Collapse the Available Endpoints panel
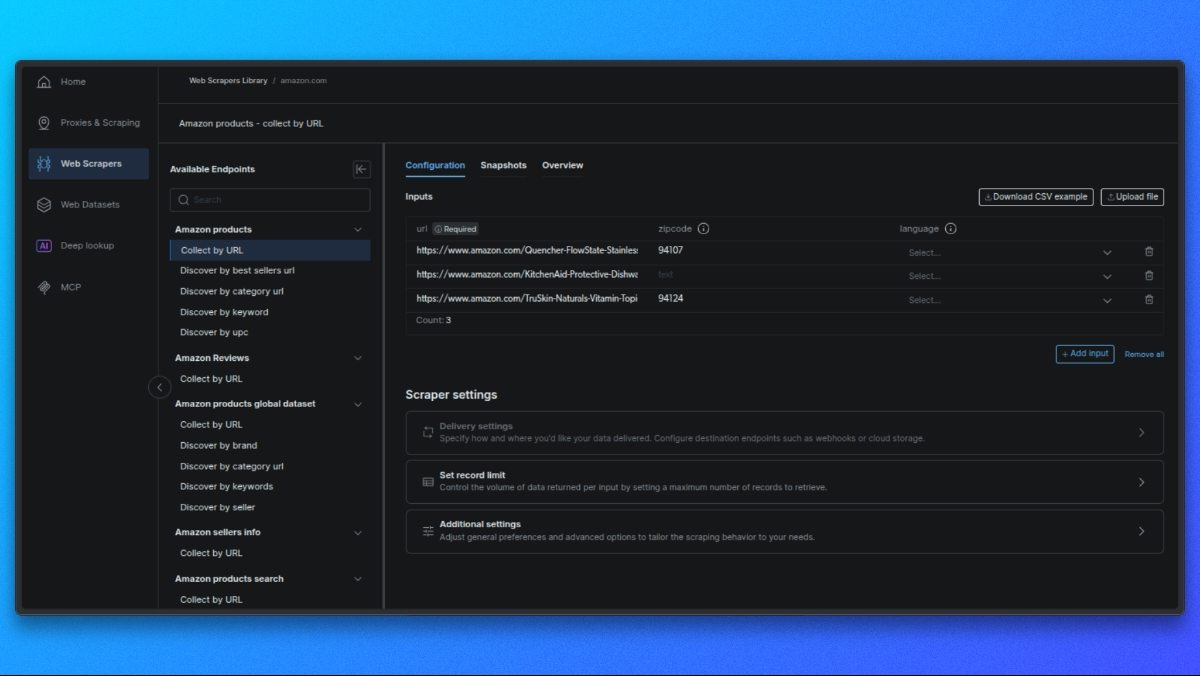The width and height of the screenshot is (1200, 676). click(361, 169)
